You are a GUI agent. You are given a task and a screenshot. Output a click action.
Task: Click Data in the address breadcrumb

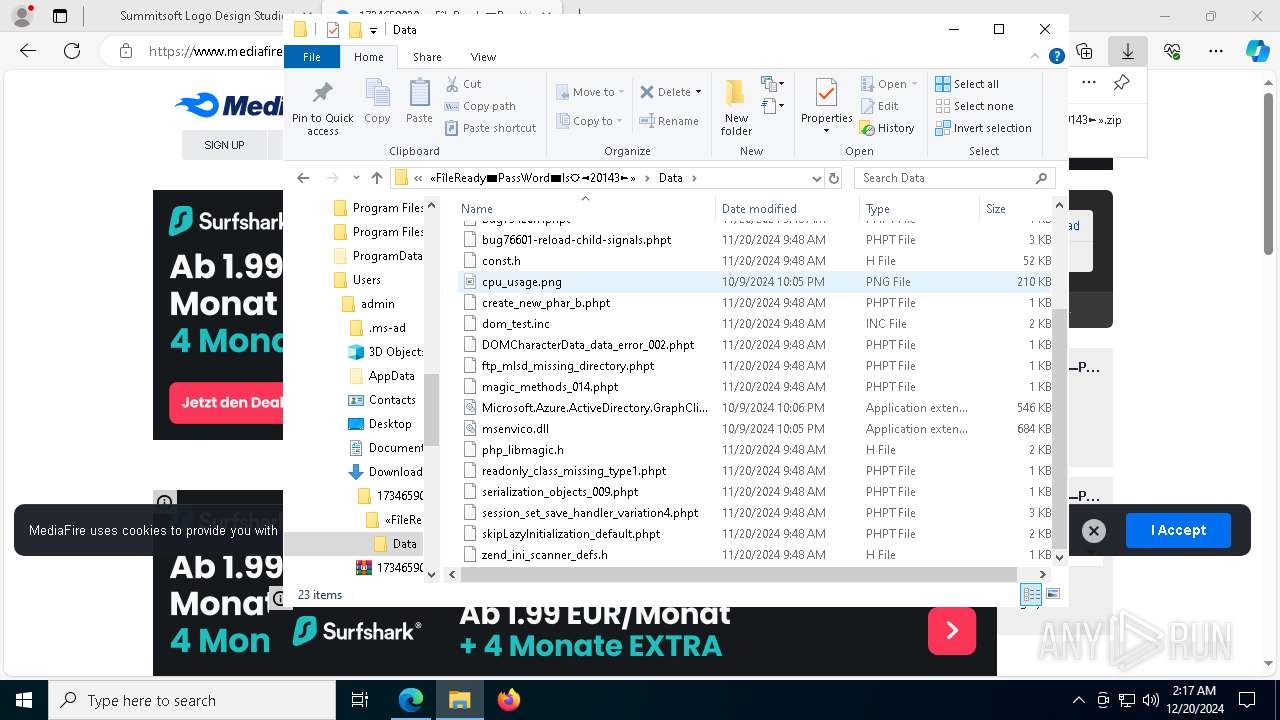tap(670, 178)
